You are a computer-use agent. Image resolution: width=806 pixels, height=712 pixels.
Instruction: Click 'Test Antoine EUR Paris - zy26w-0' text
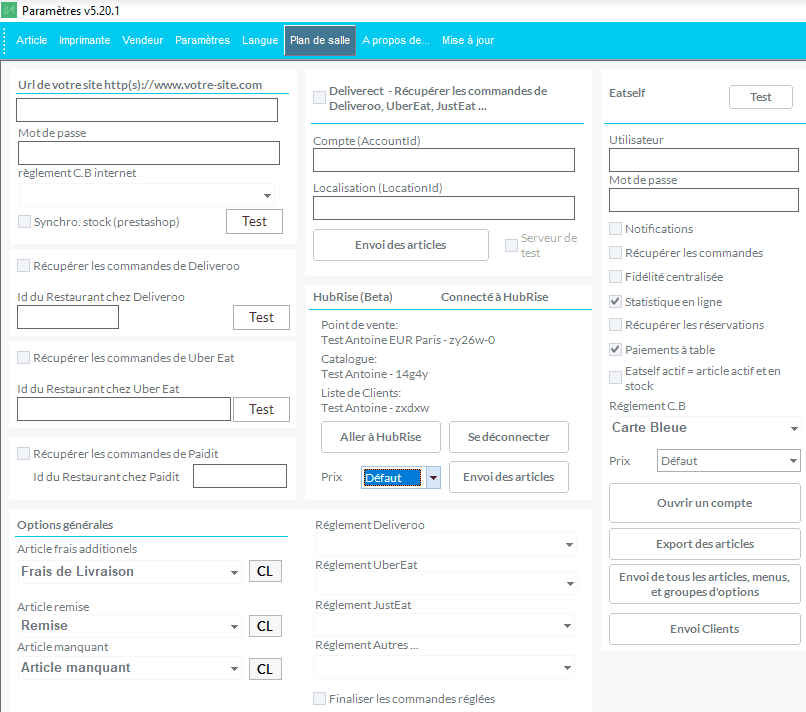pos(408,340)
